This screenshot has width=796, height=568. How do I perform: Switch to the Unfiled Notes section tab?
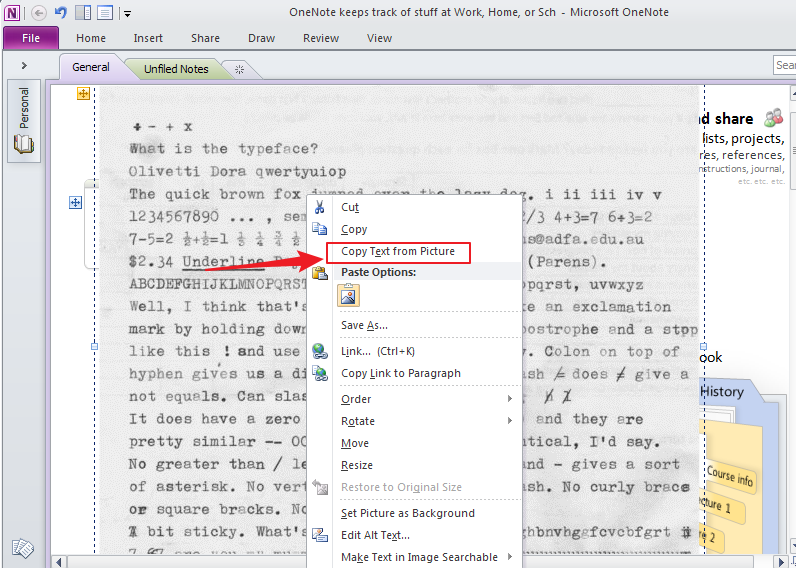tap(176, 69)
